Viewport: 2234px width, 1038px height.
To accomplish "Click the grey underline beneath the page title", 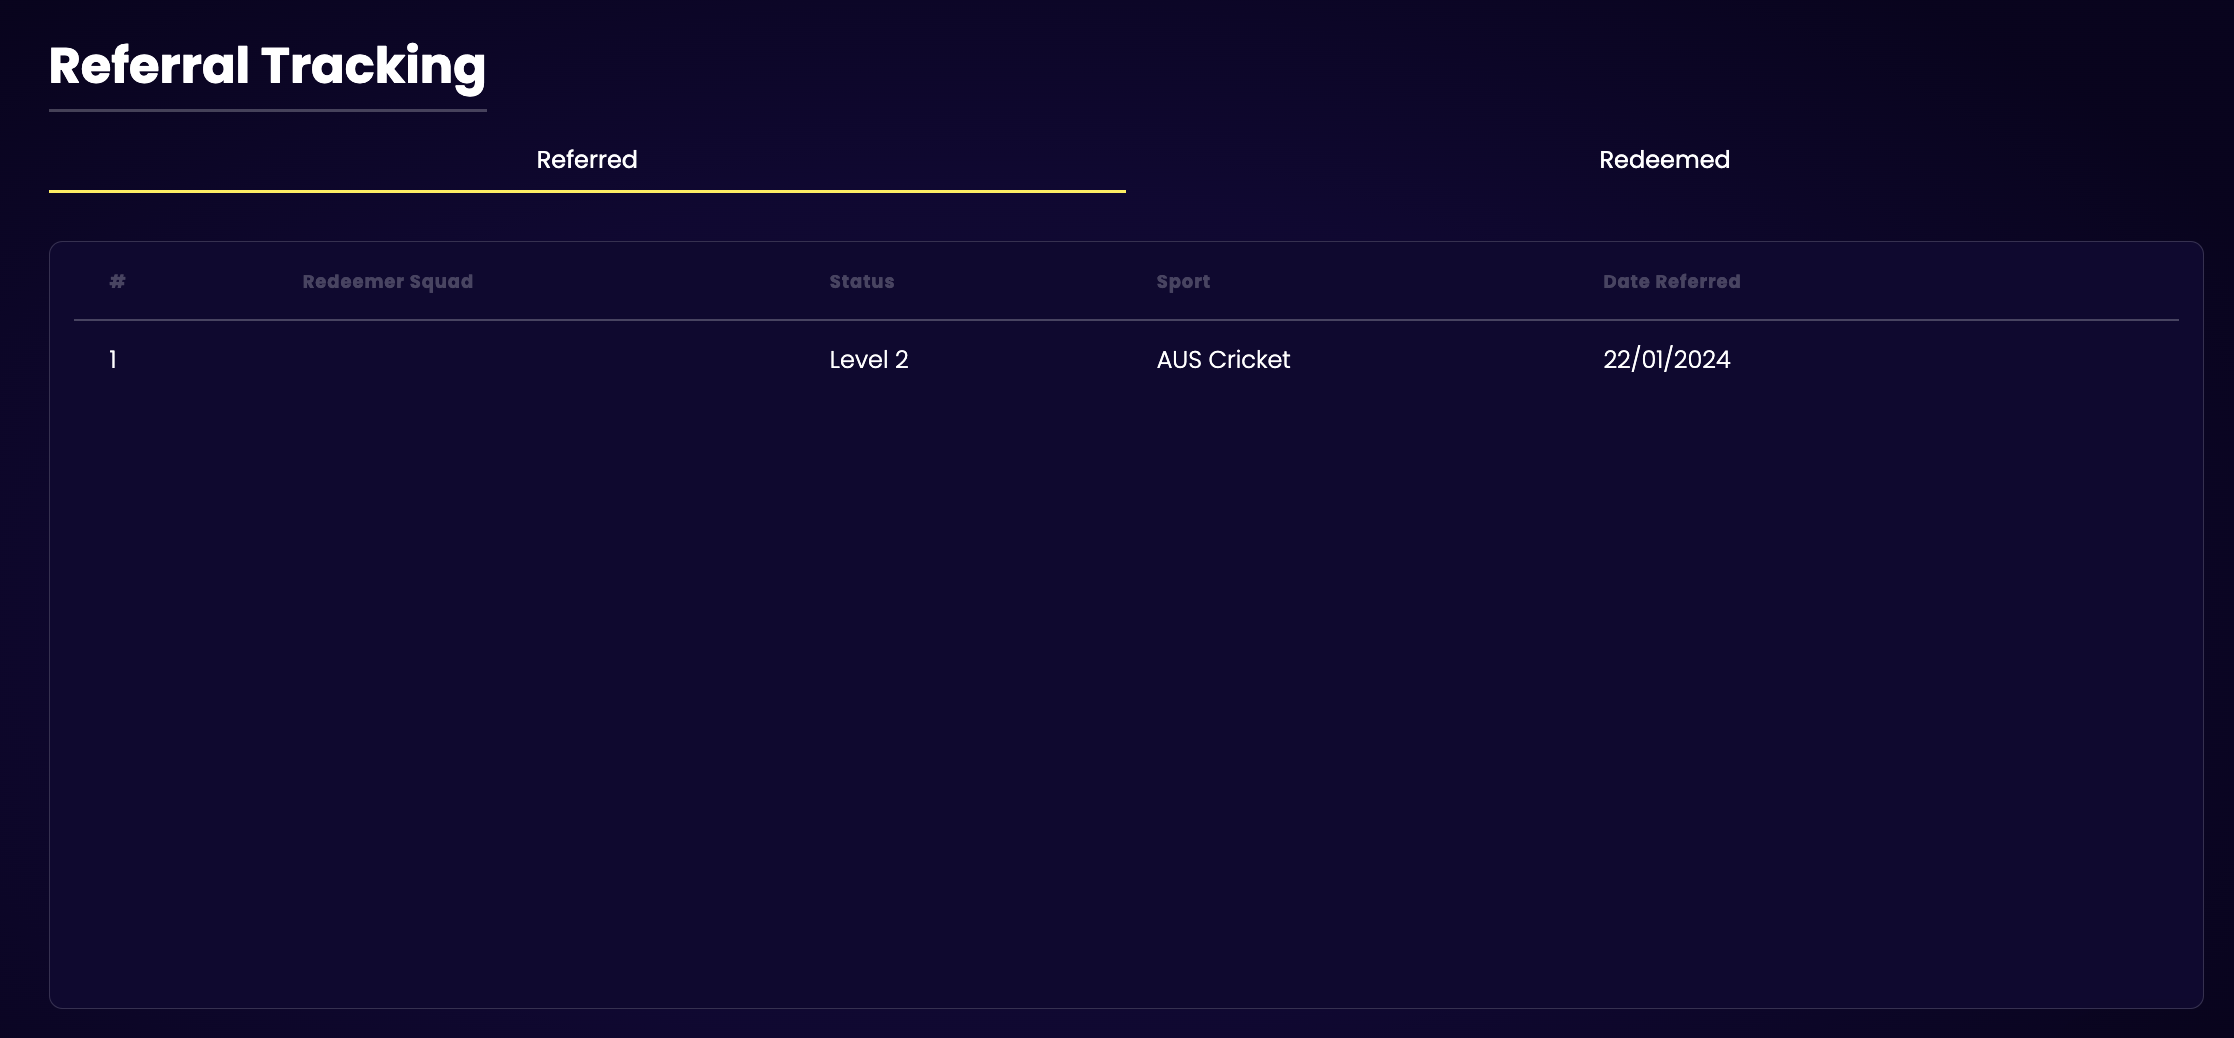I will point(267,110).
